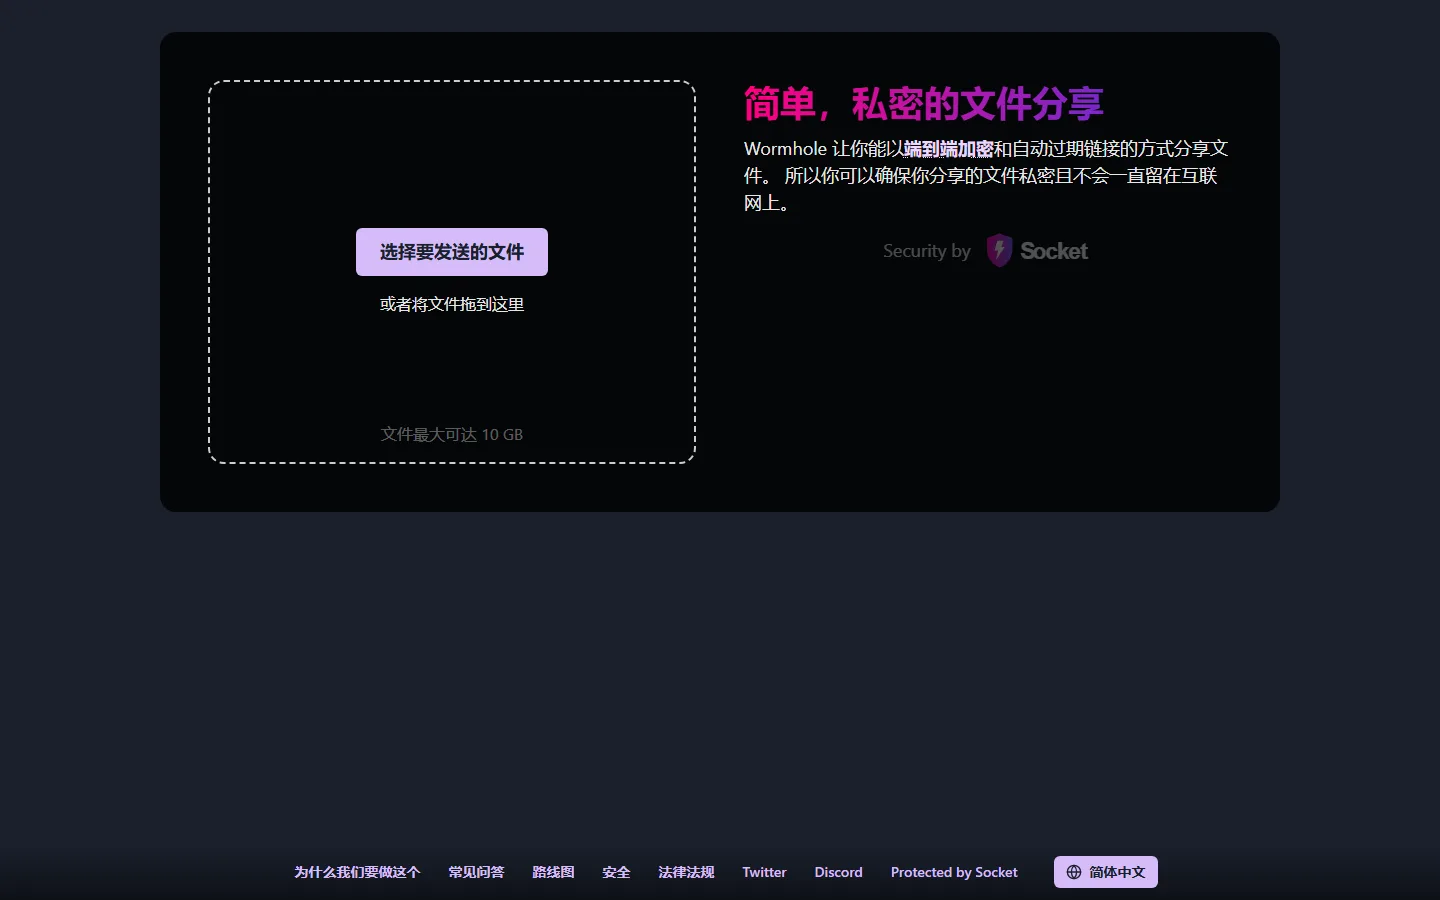
Task: Open the 常见问答 footer link
Action: pos(476,872)
